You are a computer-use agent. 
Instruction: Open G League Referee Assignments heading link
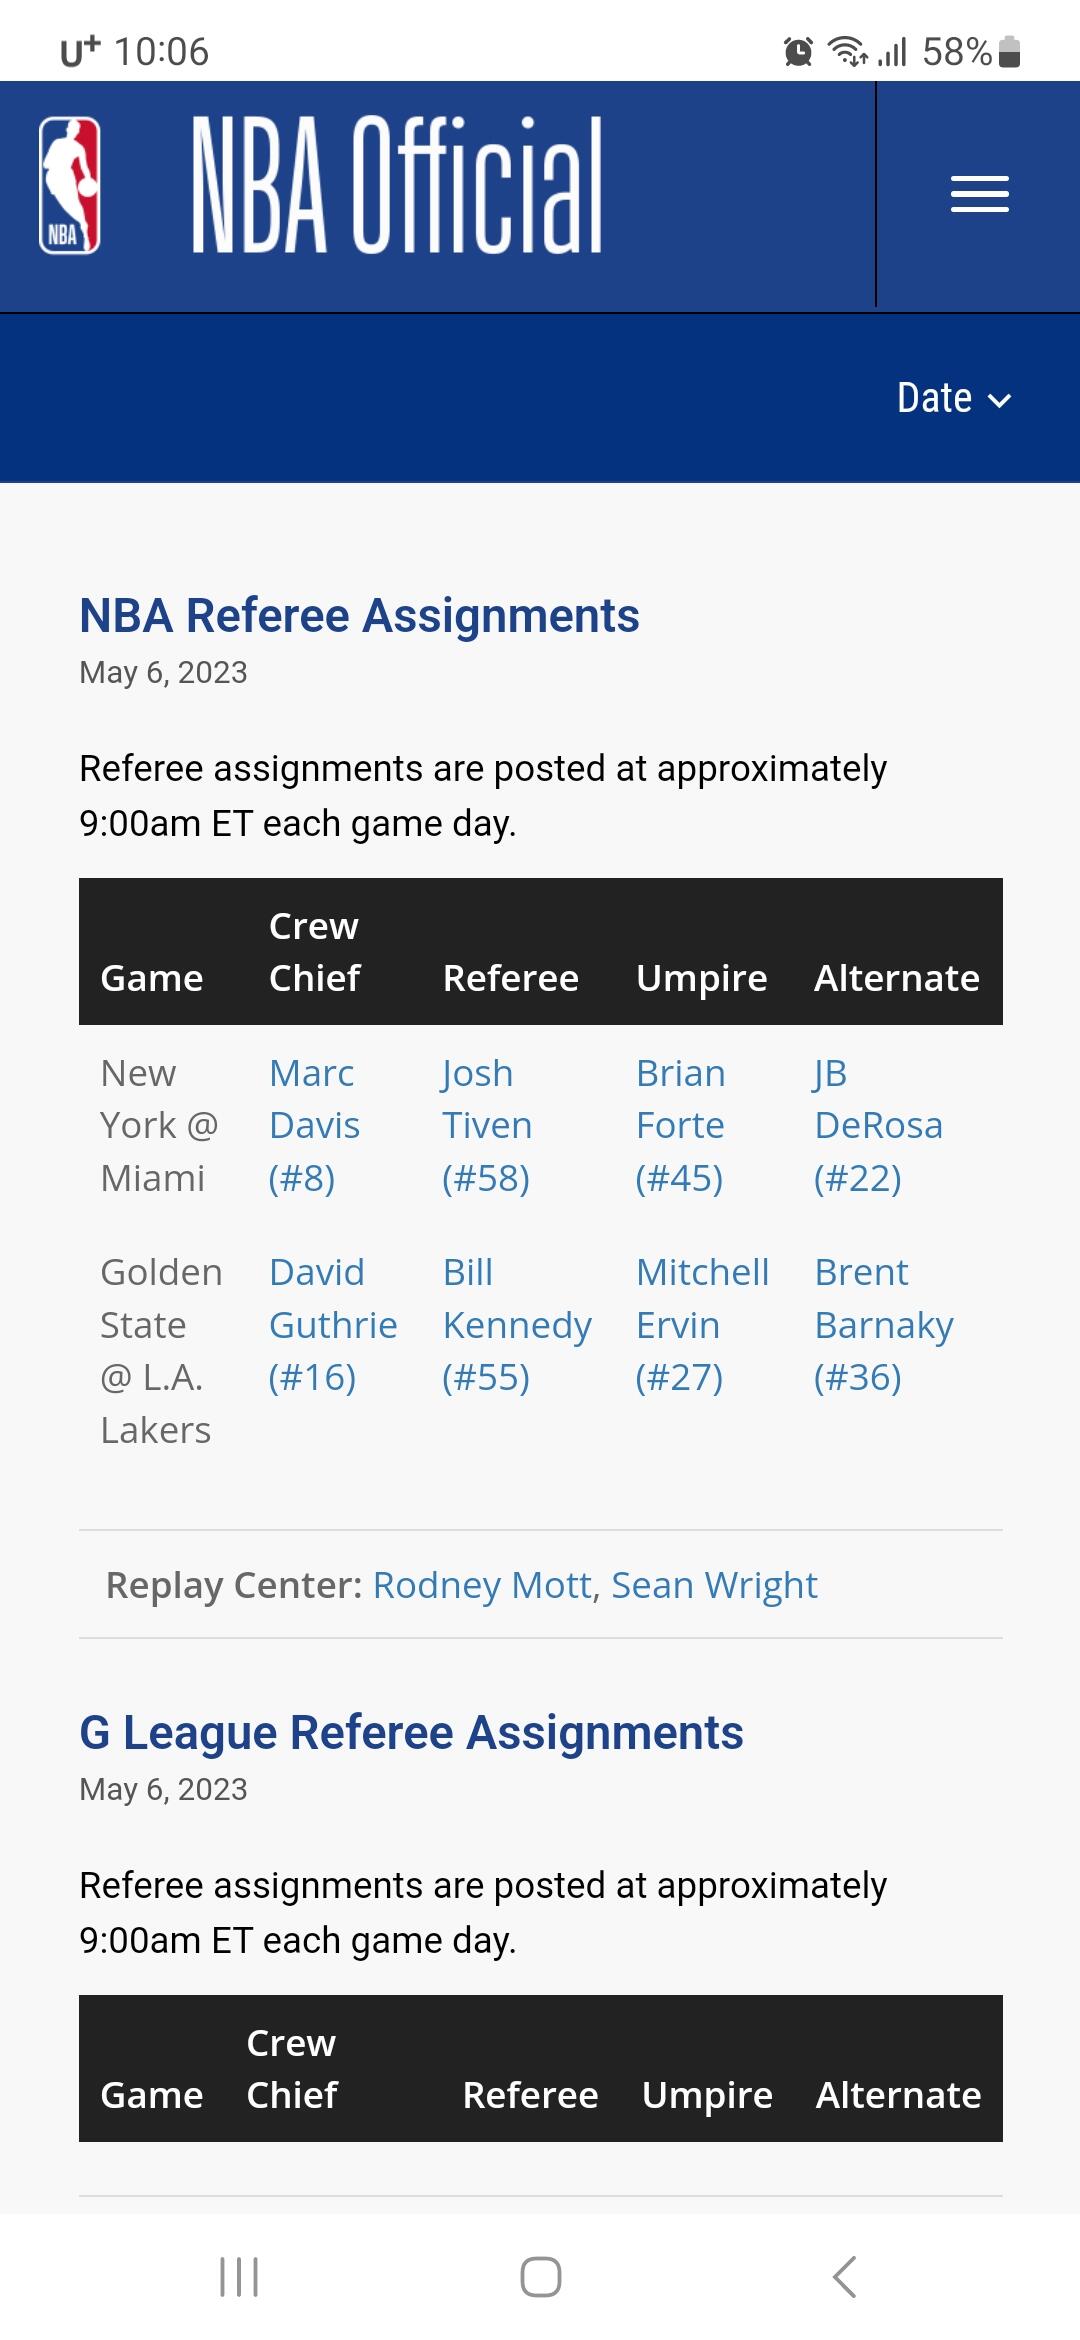(x=411, y=1732)
